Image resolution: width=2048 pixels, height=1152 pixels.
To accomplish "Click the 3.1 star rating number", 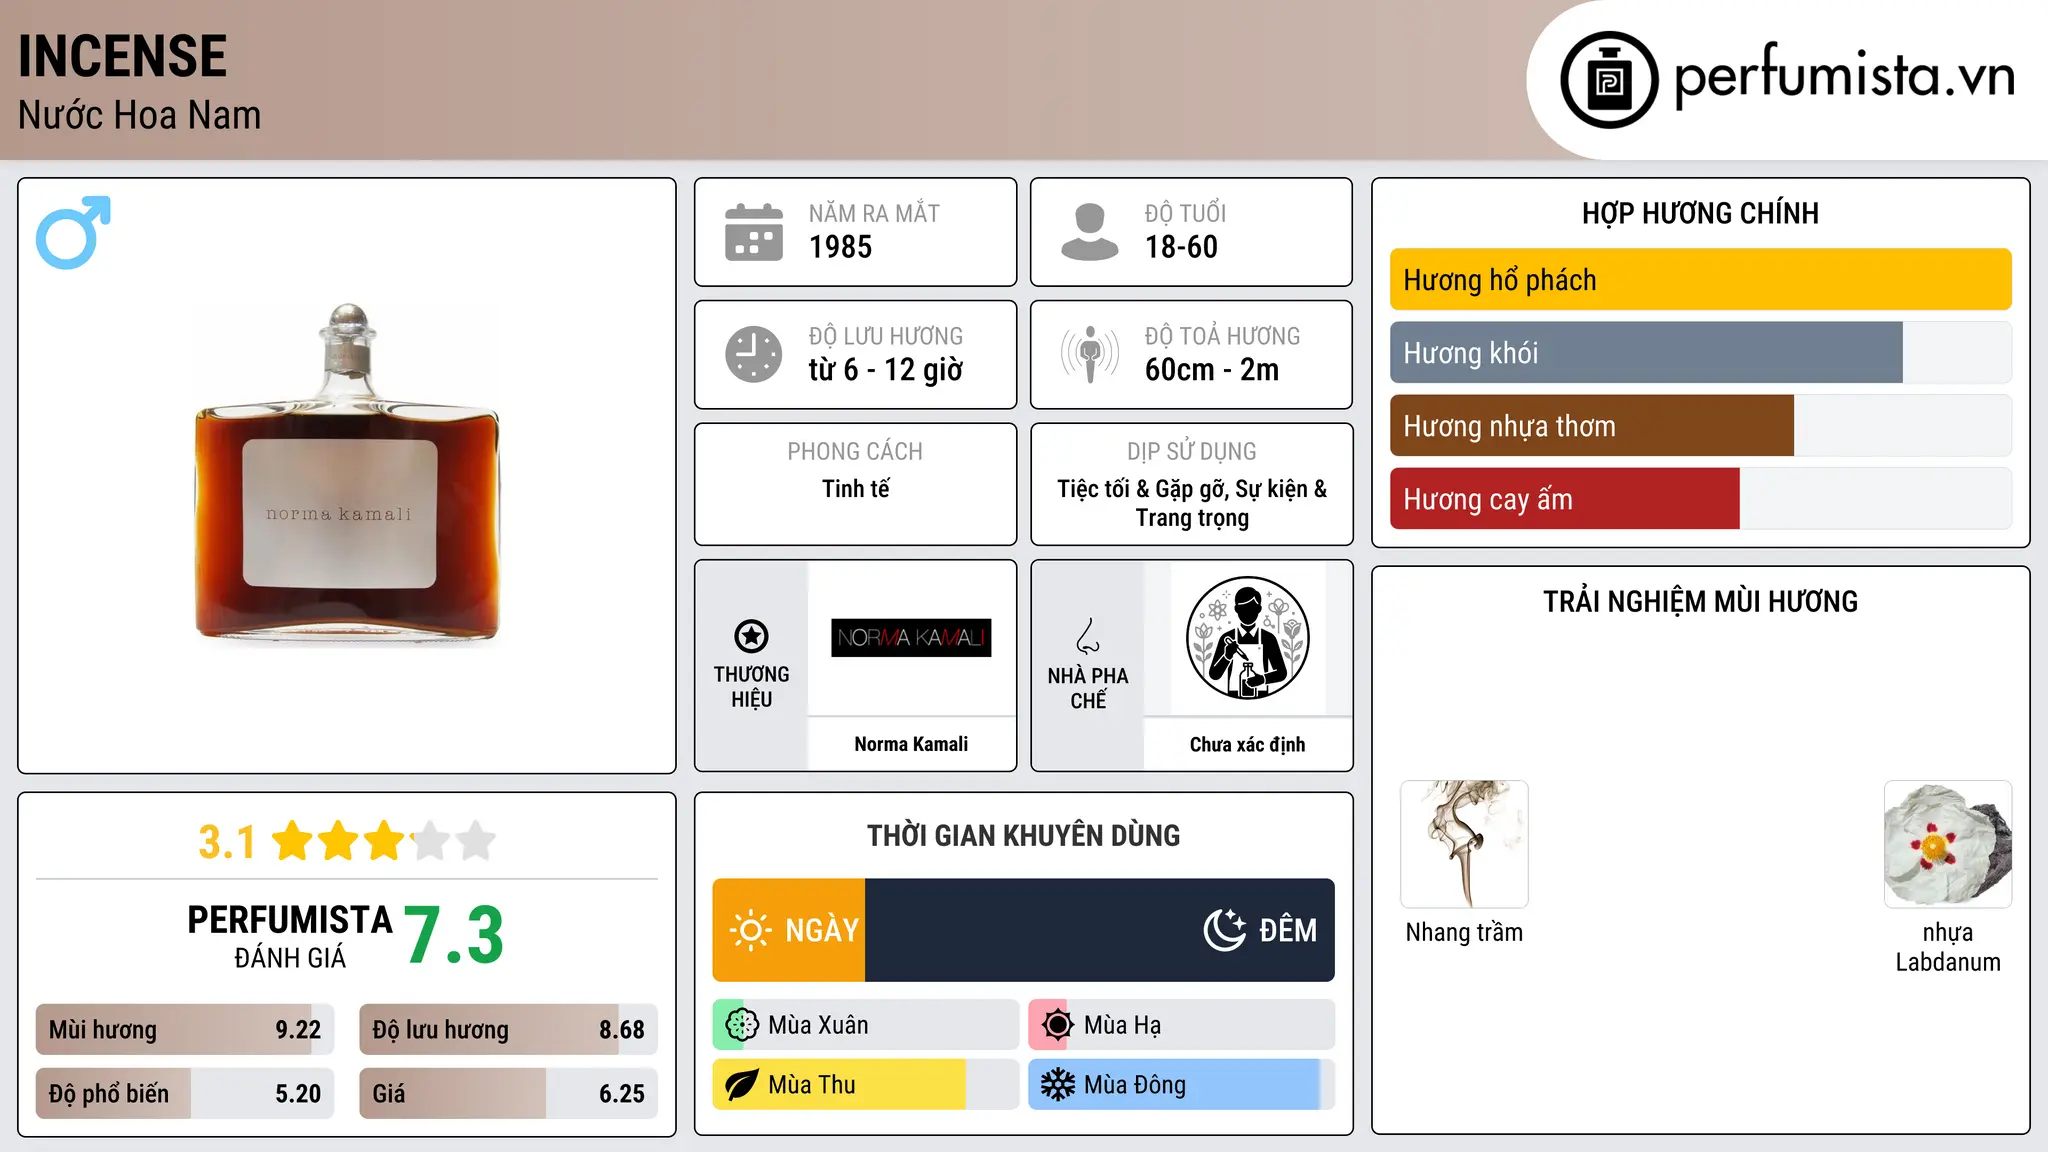I will [227, 842].
